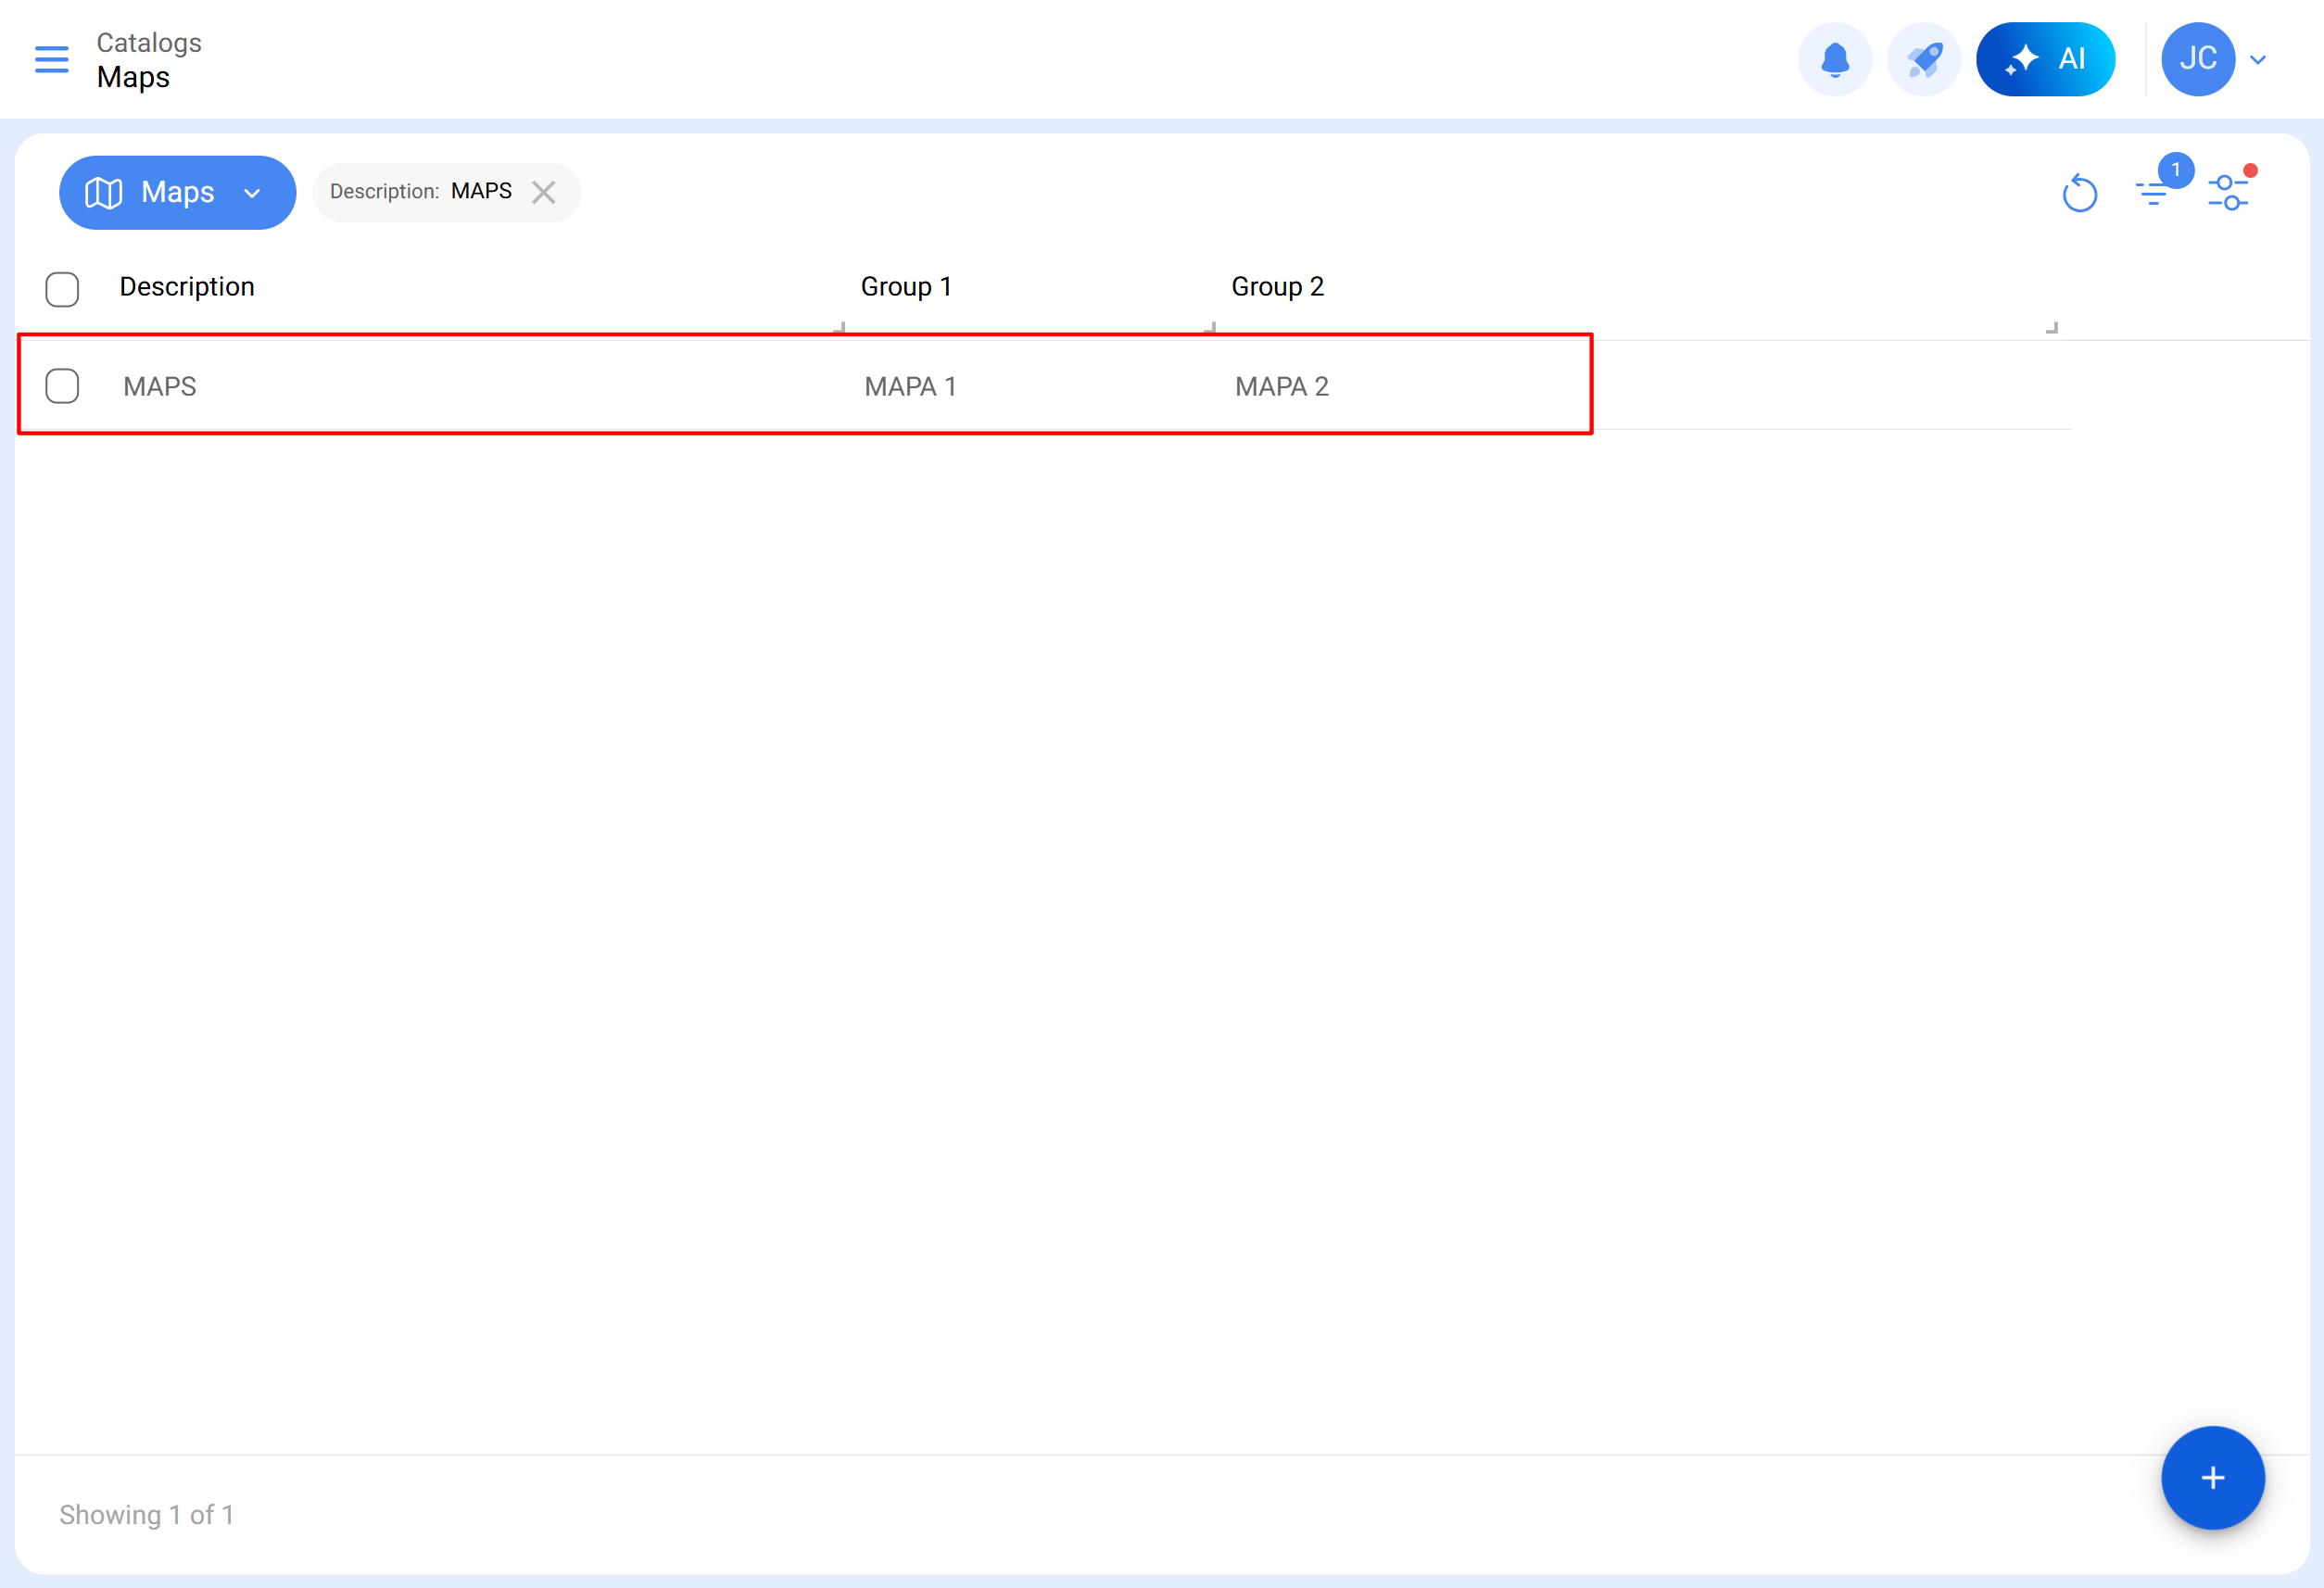This screenshot has height=1588, width=2324.
Task: Open notifications bell
Action: [x=1834, y=59]
